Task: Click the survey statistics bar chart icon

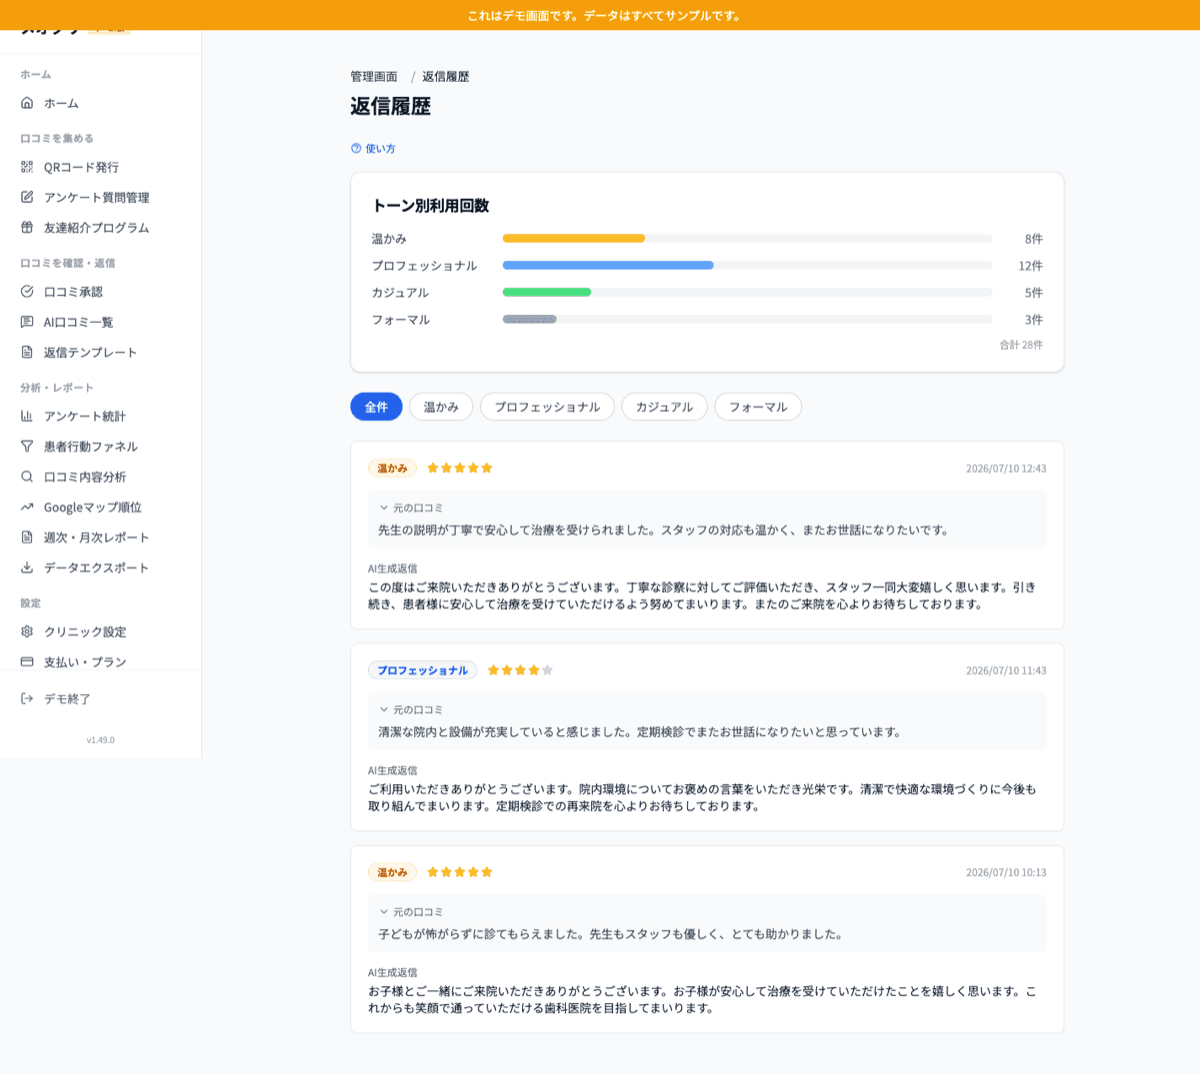Action: coord(27,416)
